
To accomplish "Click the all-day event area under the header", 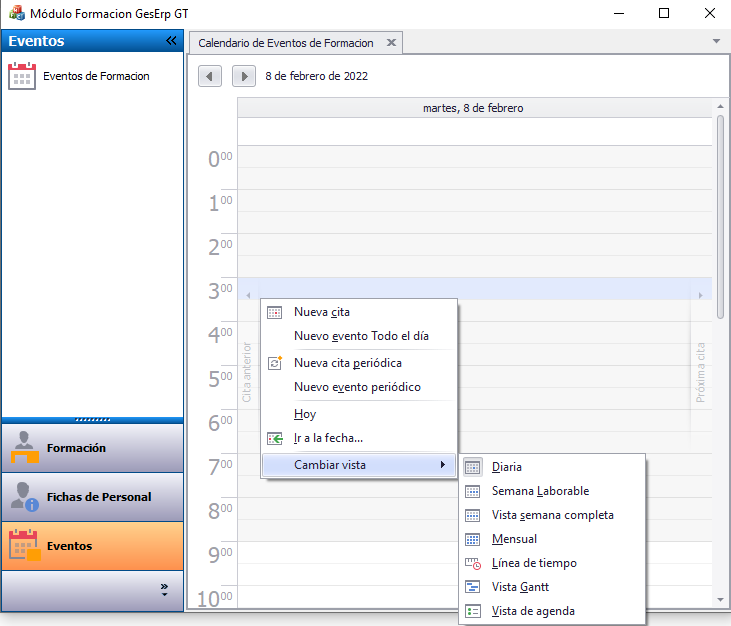I will 474,131.
